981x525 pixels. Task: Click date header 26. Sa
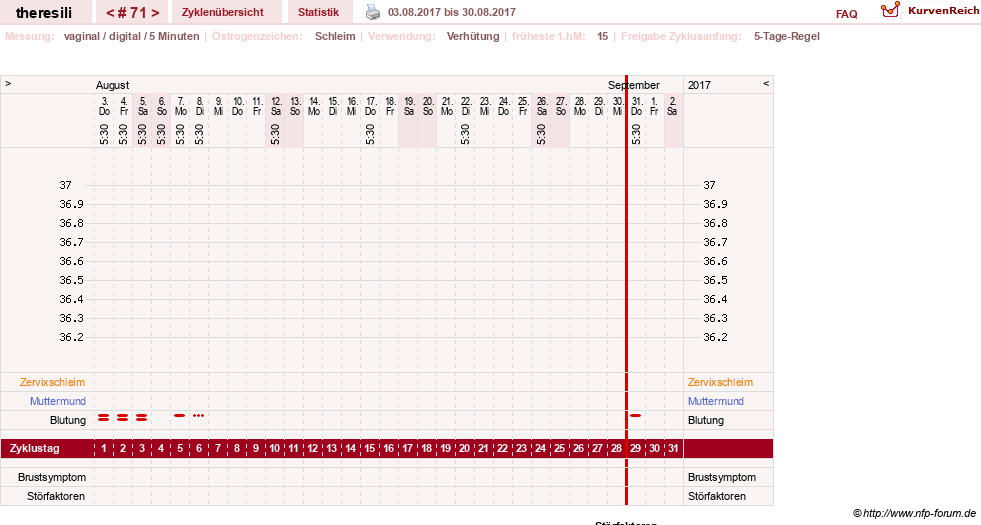tap(542, 106)
